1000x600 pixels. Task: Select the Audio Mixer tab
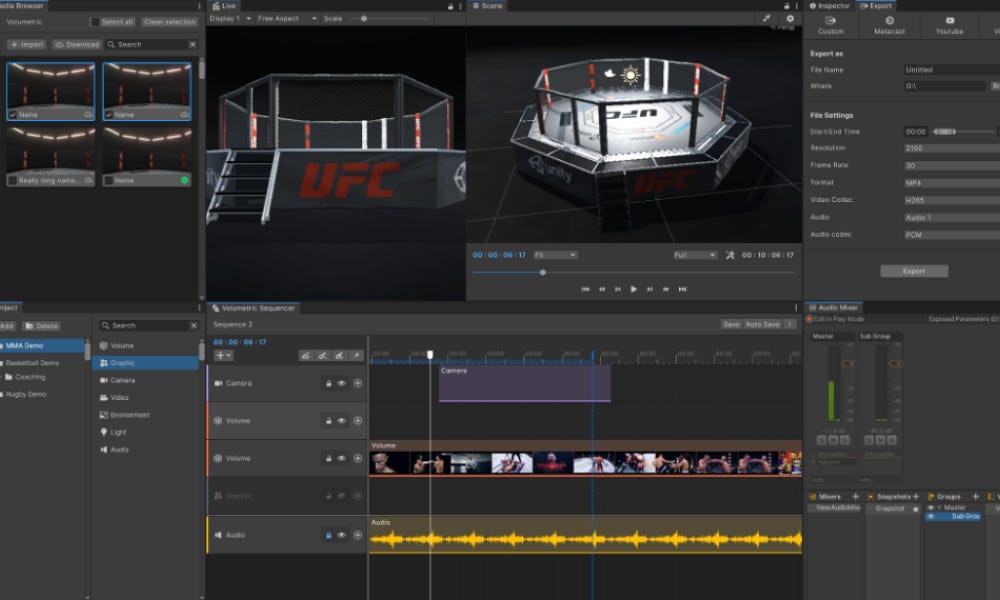834,307
